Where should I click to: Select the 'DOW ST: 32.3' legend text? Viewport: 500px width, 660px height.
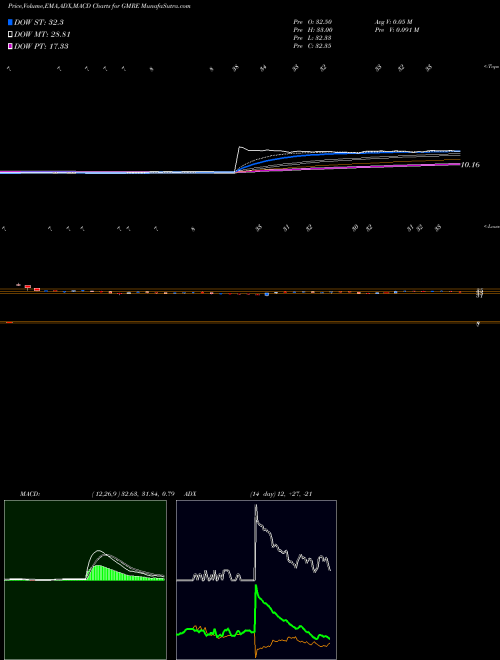39,22
